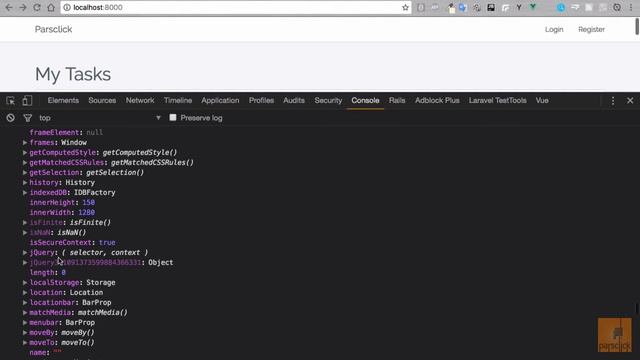This screenshot has width=640, height=360.
Task: Click the localhost:8000 address bar
Action: point(235,7)
